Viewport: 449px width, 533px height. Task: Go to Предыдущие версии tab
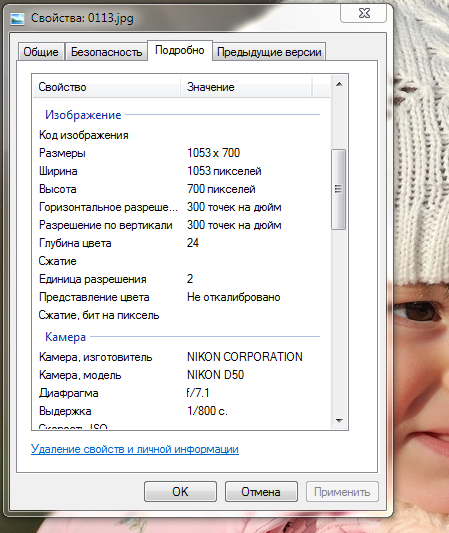coord(269,52)
